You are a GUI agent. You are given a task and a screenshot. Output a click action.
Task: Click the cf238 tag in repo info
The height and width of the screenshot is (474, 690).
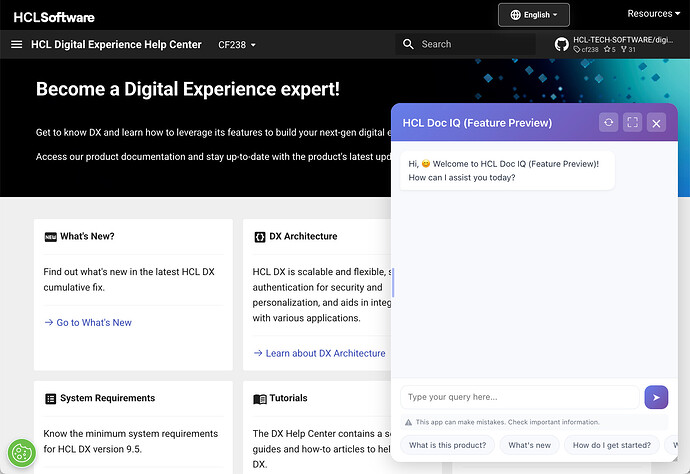point(586,49)
